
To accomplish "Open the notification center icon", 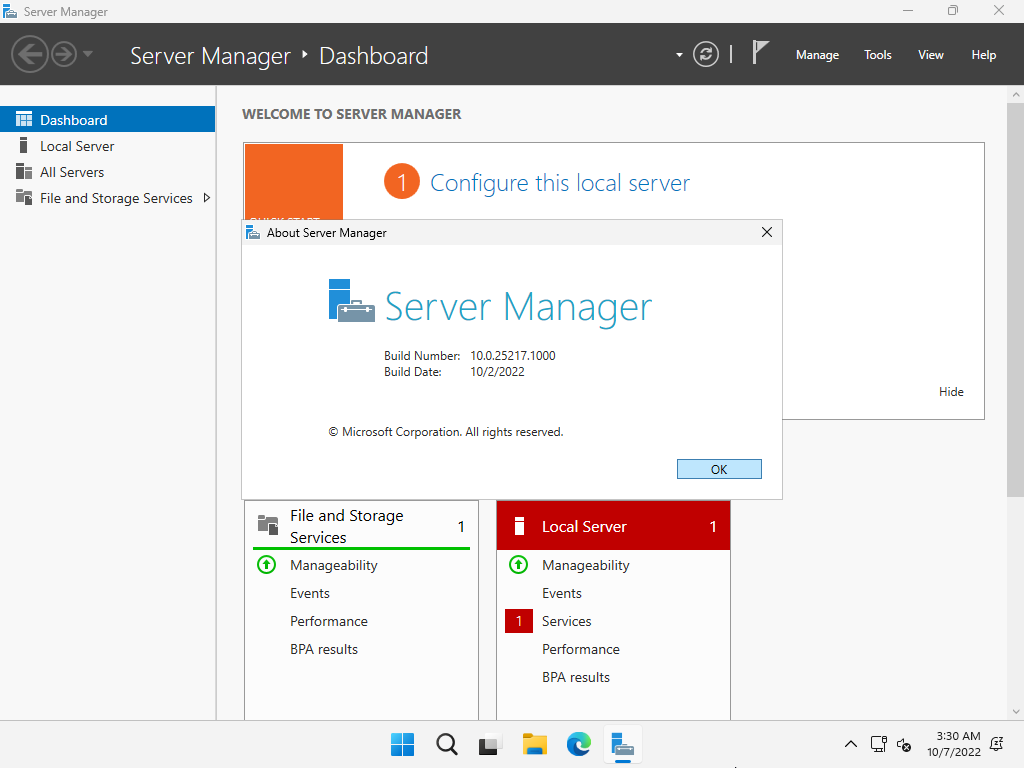I will (x=997, y=744).
